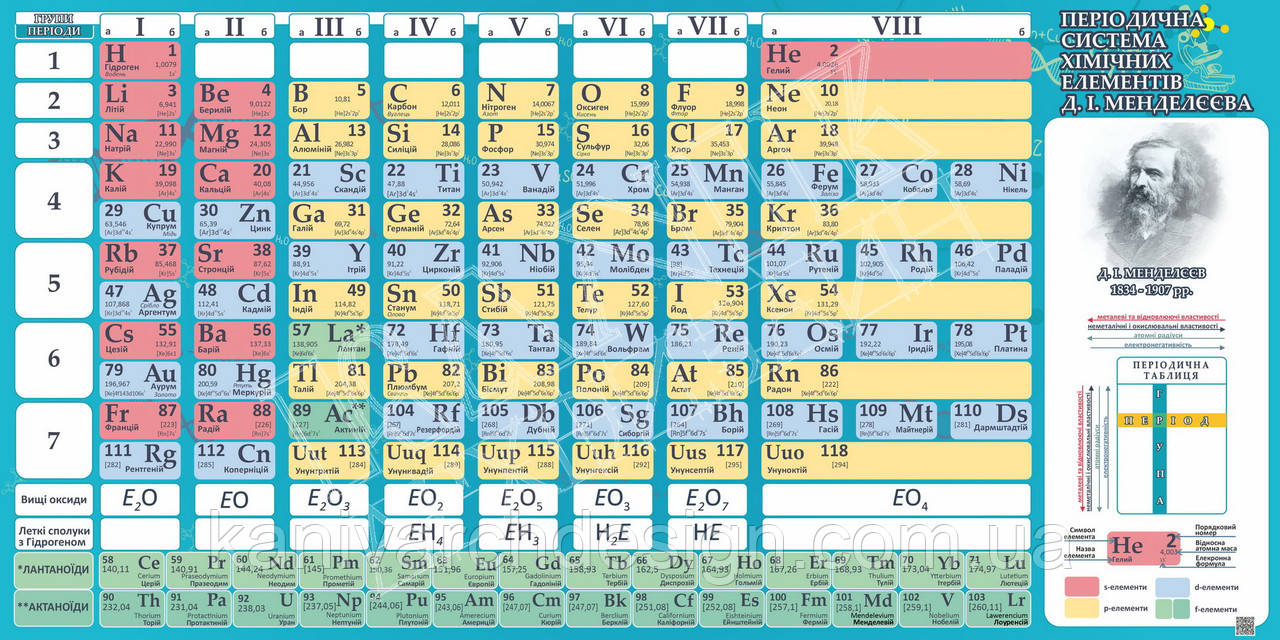This screenshot has height=640, width=1280.
Task: Click the QR code in the corner
Action: pos(1244,626)
